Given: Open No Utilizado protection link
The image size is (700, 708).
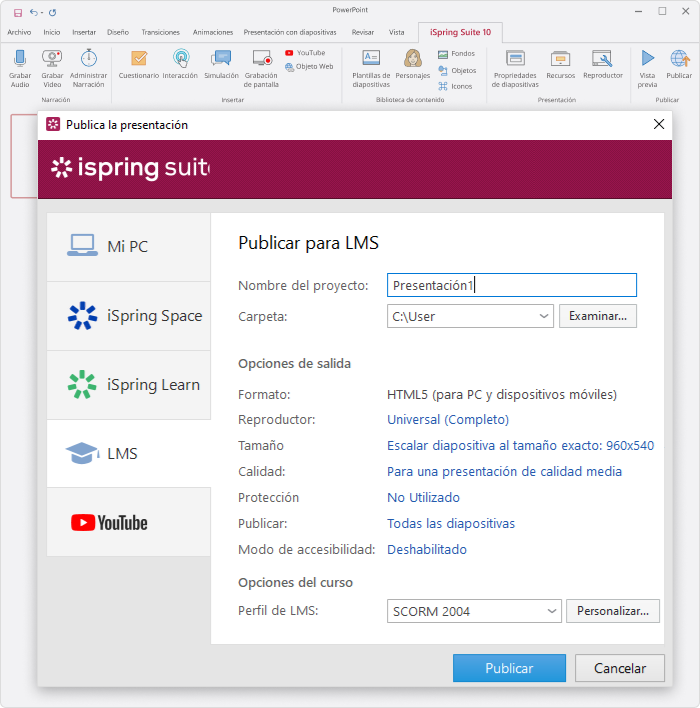Looking at the screenshot, I should [423, 498].
